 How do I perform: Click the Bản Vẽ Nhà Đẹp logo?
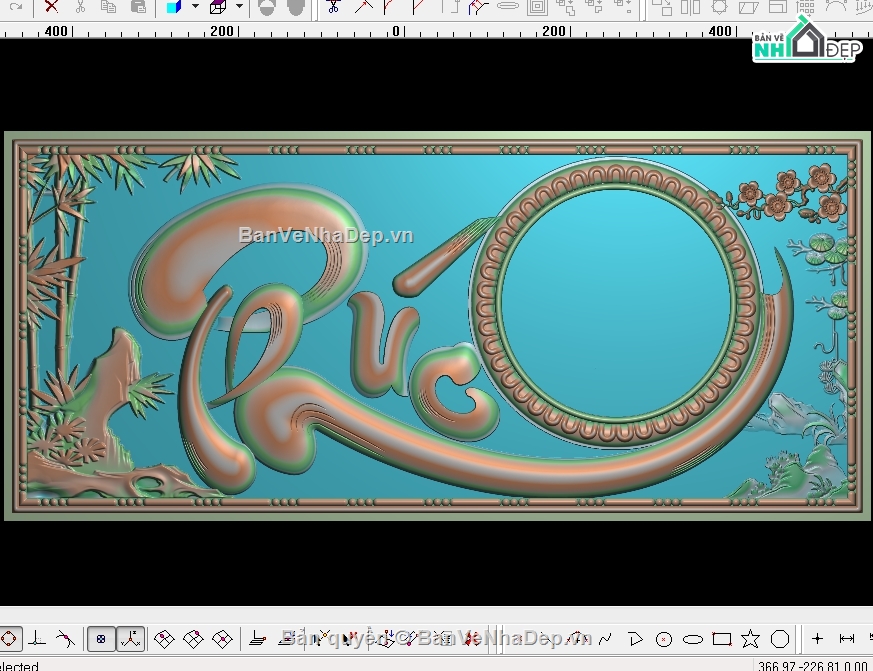[806, 41]
